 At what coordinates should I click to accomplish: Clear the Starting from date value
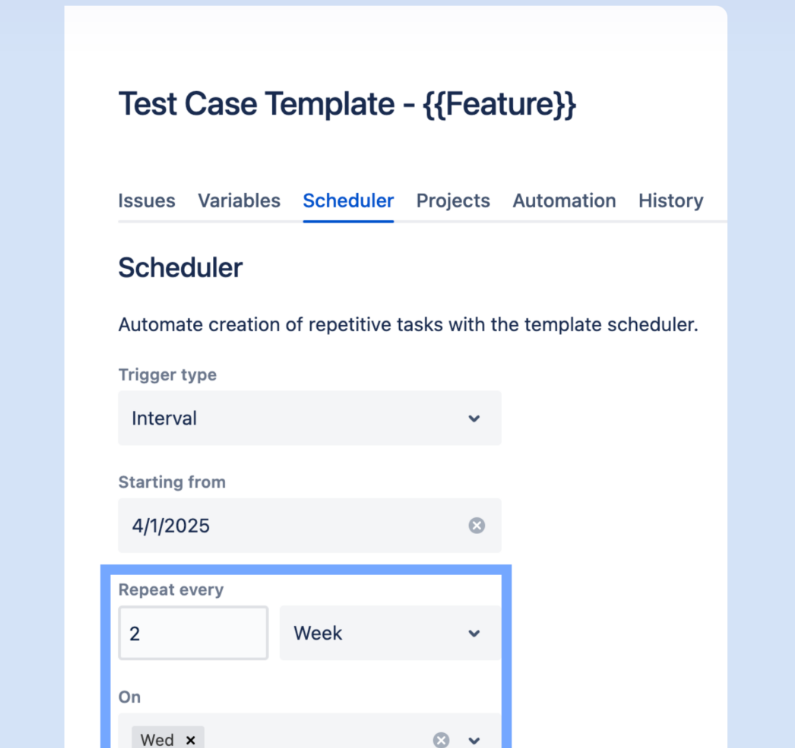(x=477, y=526)
